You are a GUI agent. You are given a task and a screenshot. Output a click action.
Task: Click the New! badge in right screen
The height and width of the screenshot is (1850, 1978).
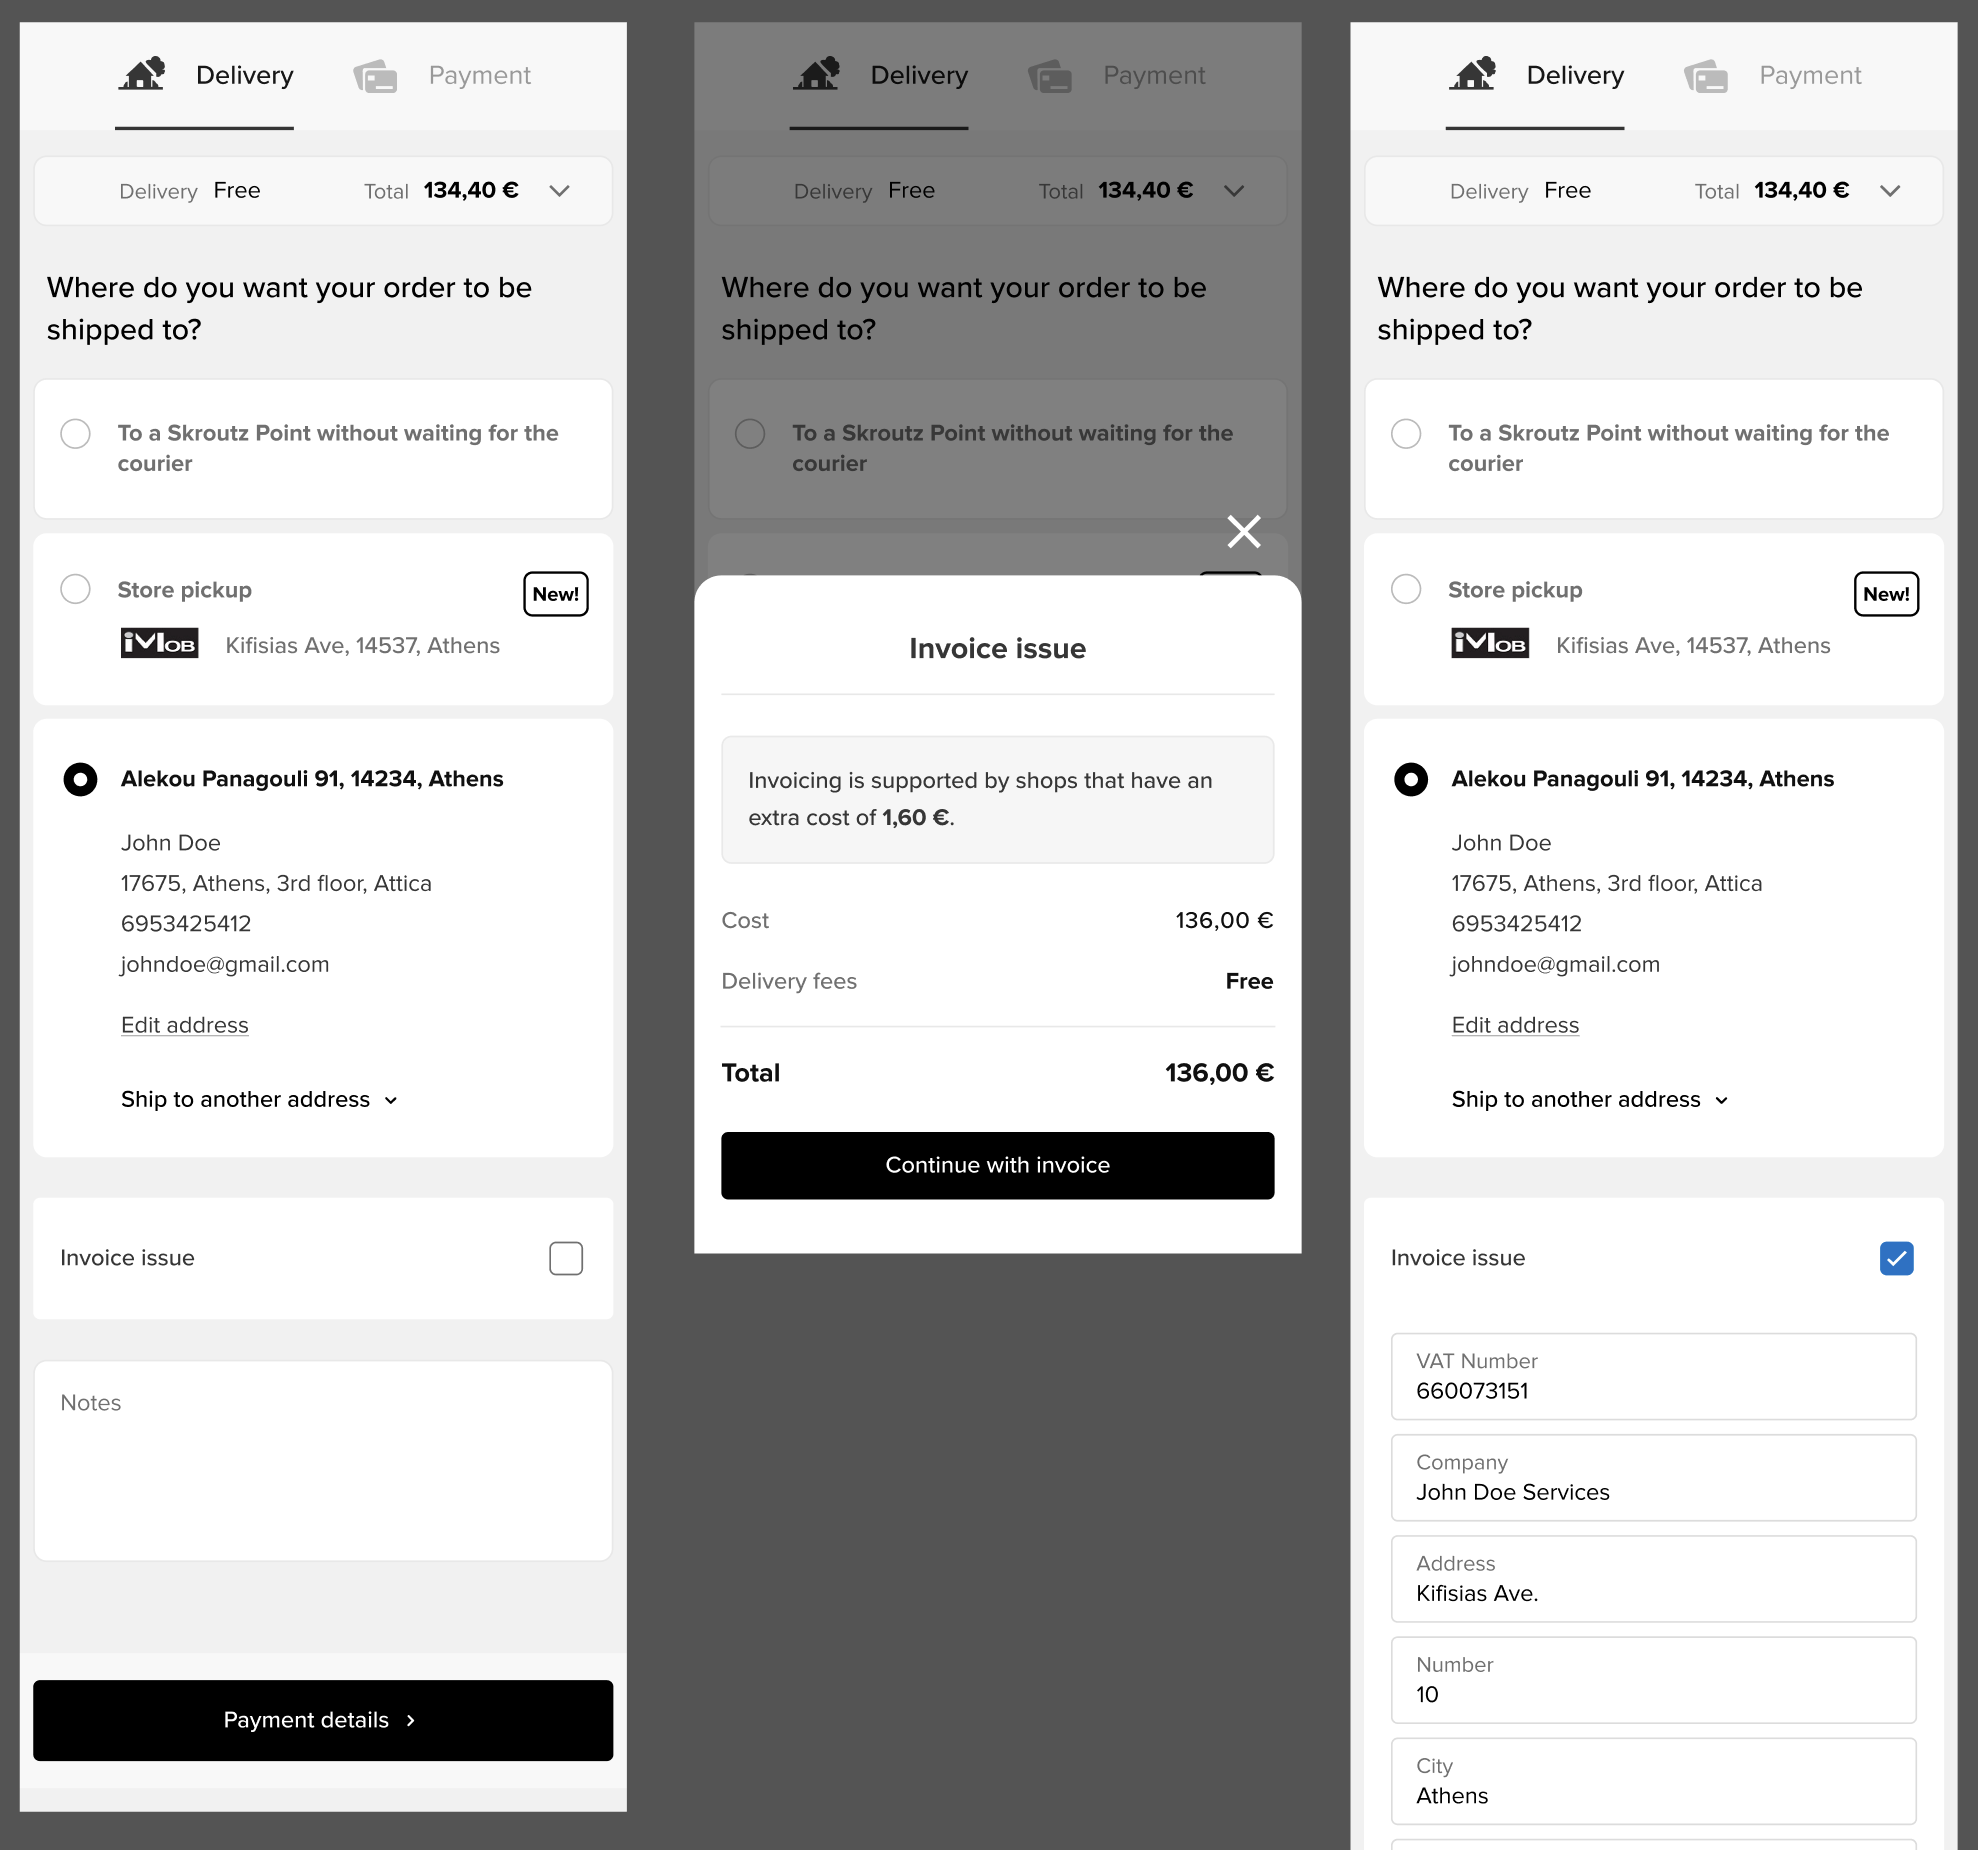pyautogui.click(x=1885, y=594)
